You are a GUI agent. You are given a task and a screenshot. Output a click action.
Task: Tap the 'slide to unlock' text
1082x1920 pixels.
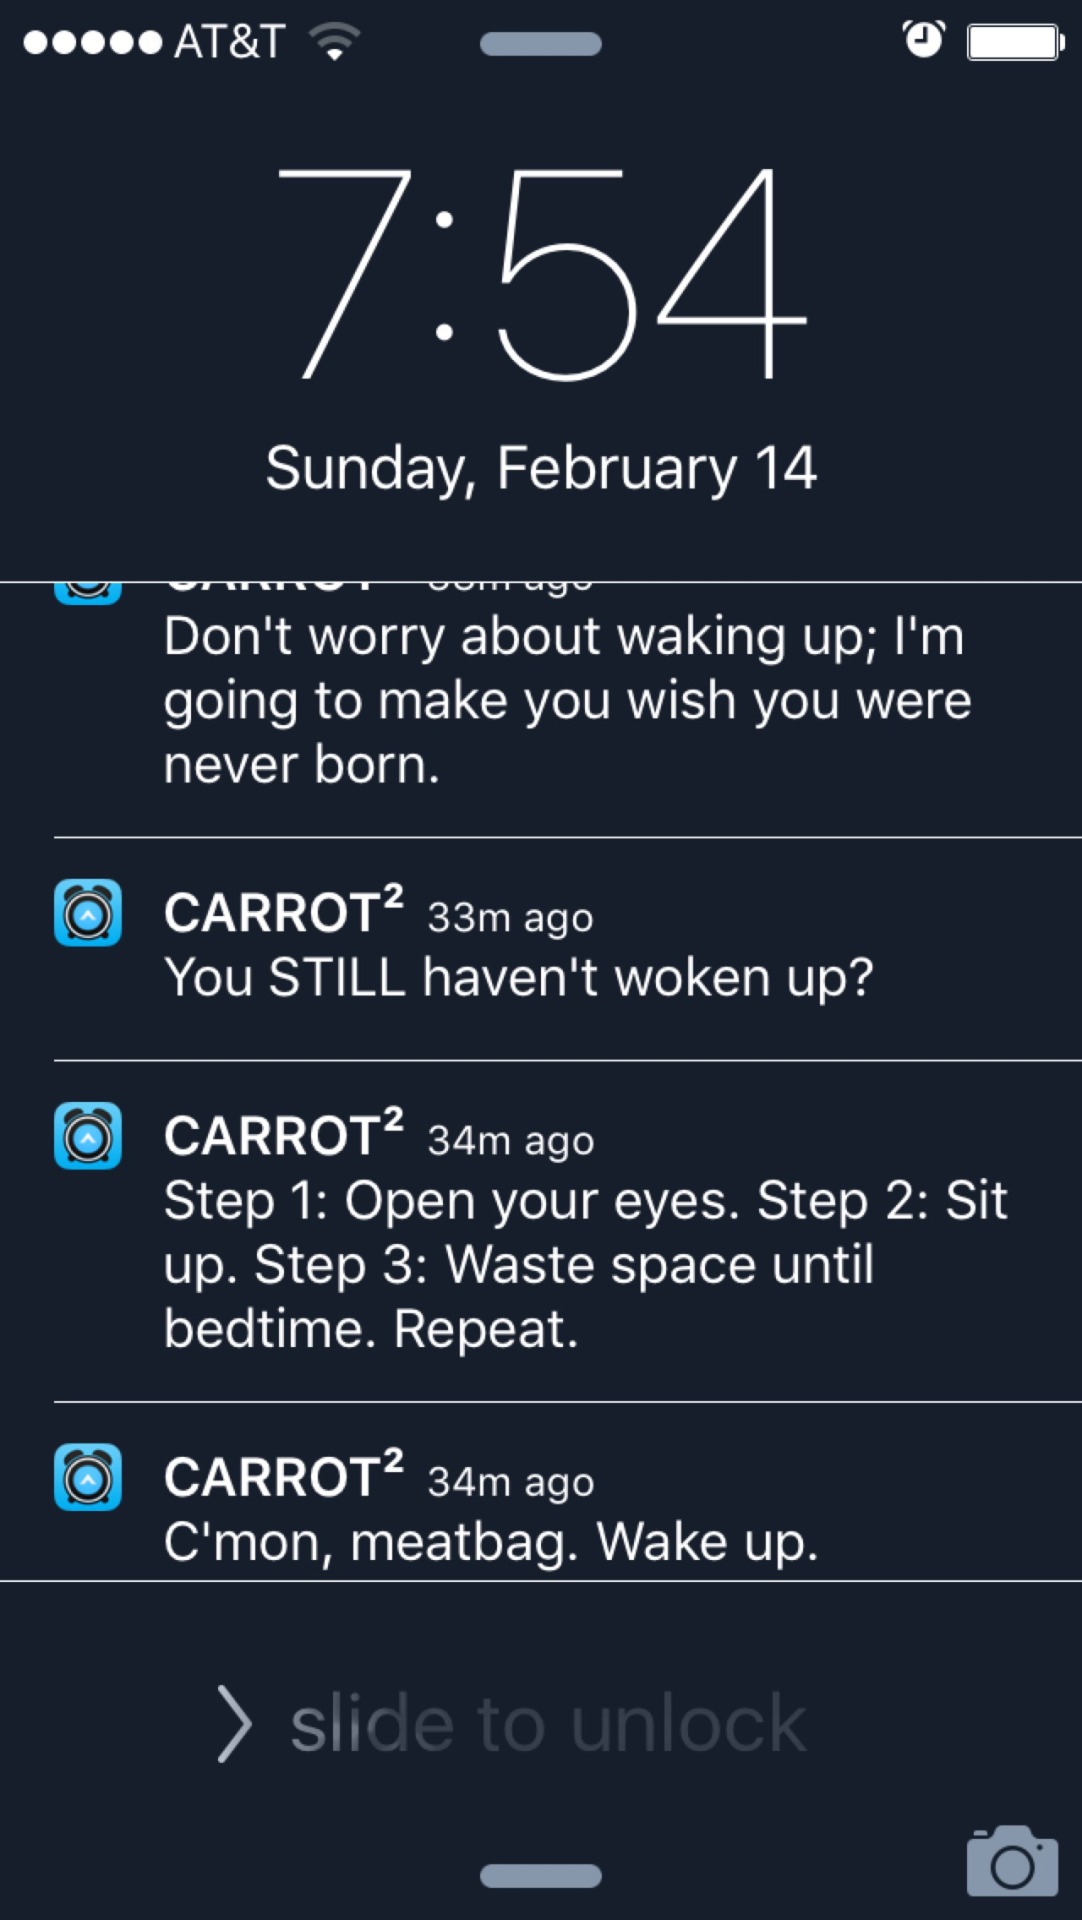coord(548,1724)
